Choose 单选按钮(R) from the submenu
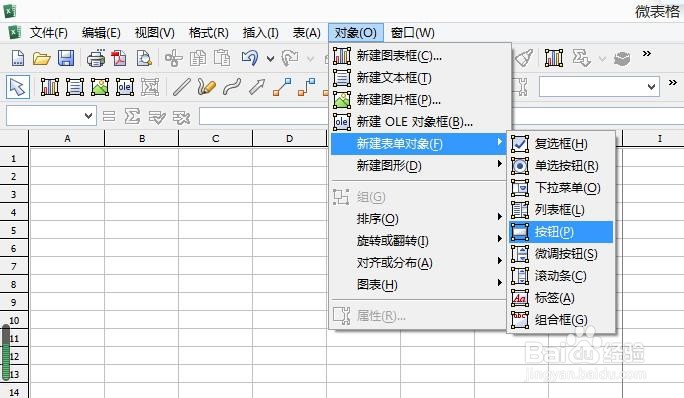The image size is (684, 398). 561,166
